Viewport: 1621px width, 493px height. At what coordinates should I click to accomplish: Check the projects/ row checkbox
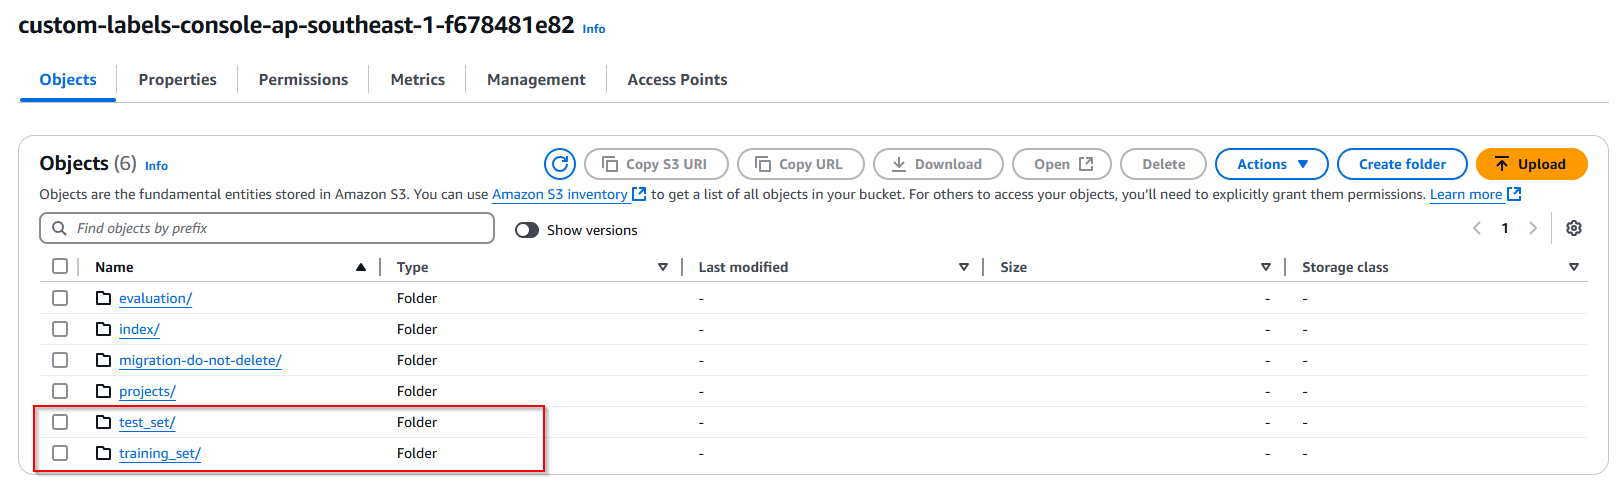click(60, 391)
